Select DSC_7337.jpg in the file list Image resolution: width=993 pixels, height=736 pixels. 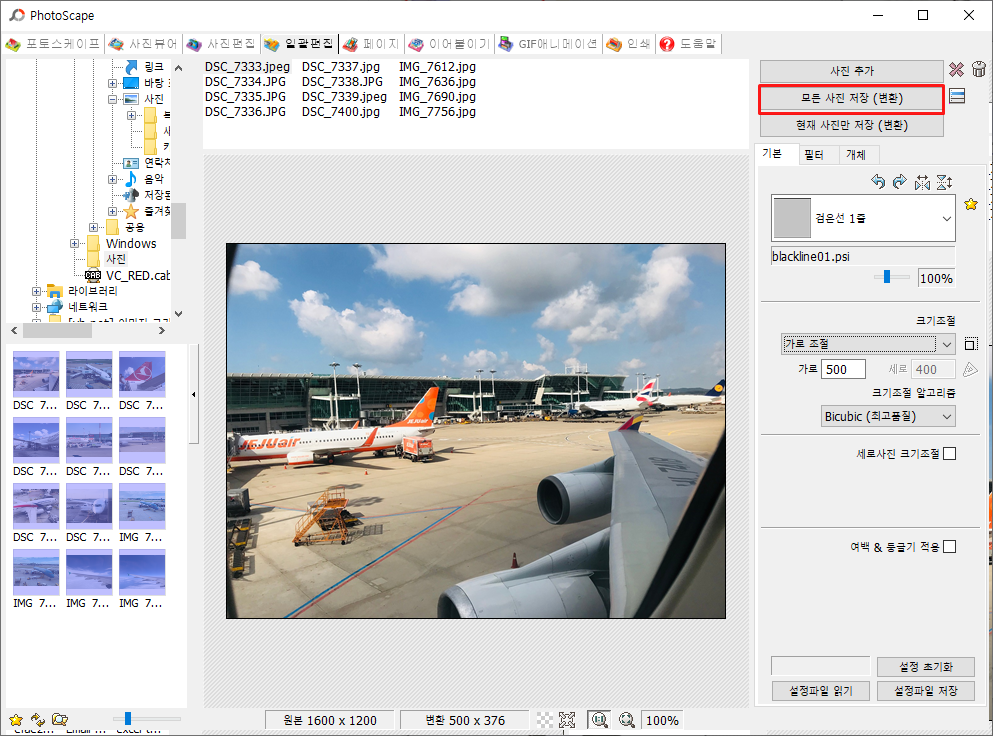(341, 67)
